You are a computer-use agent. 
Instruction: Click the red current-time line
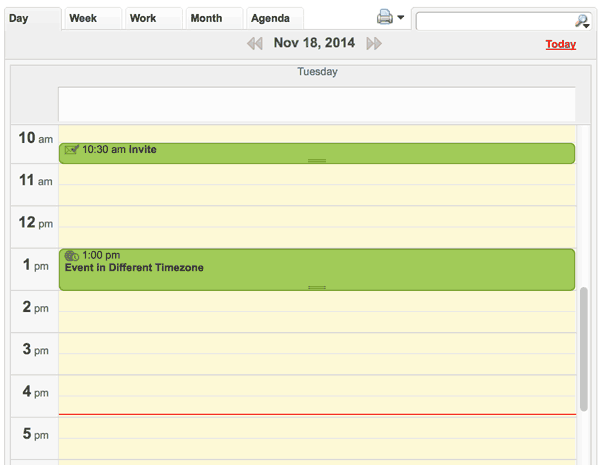(x=317, y=414)
